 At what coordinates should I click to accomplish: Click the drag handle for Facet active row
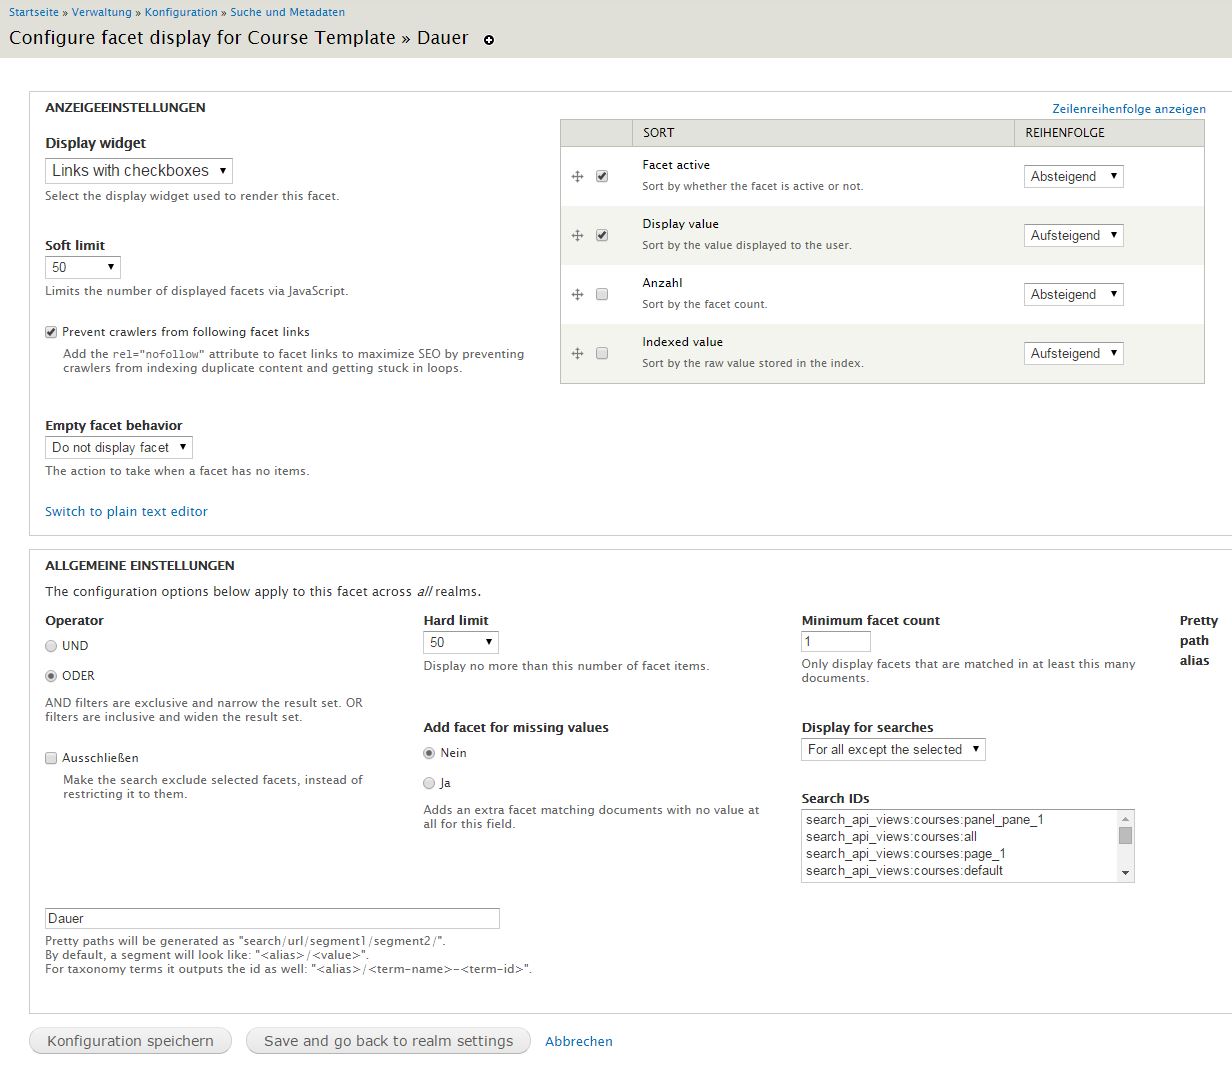pyautogui.click(x=577, y=177)
